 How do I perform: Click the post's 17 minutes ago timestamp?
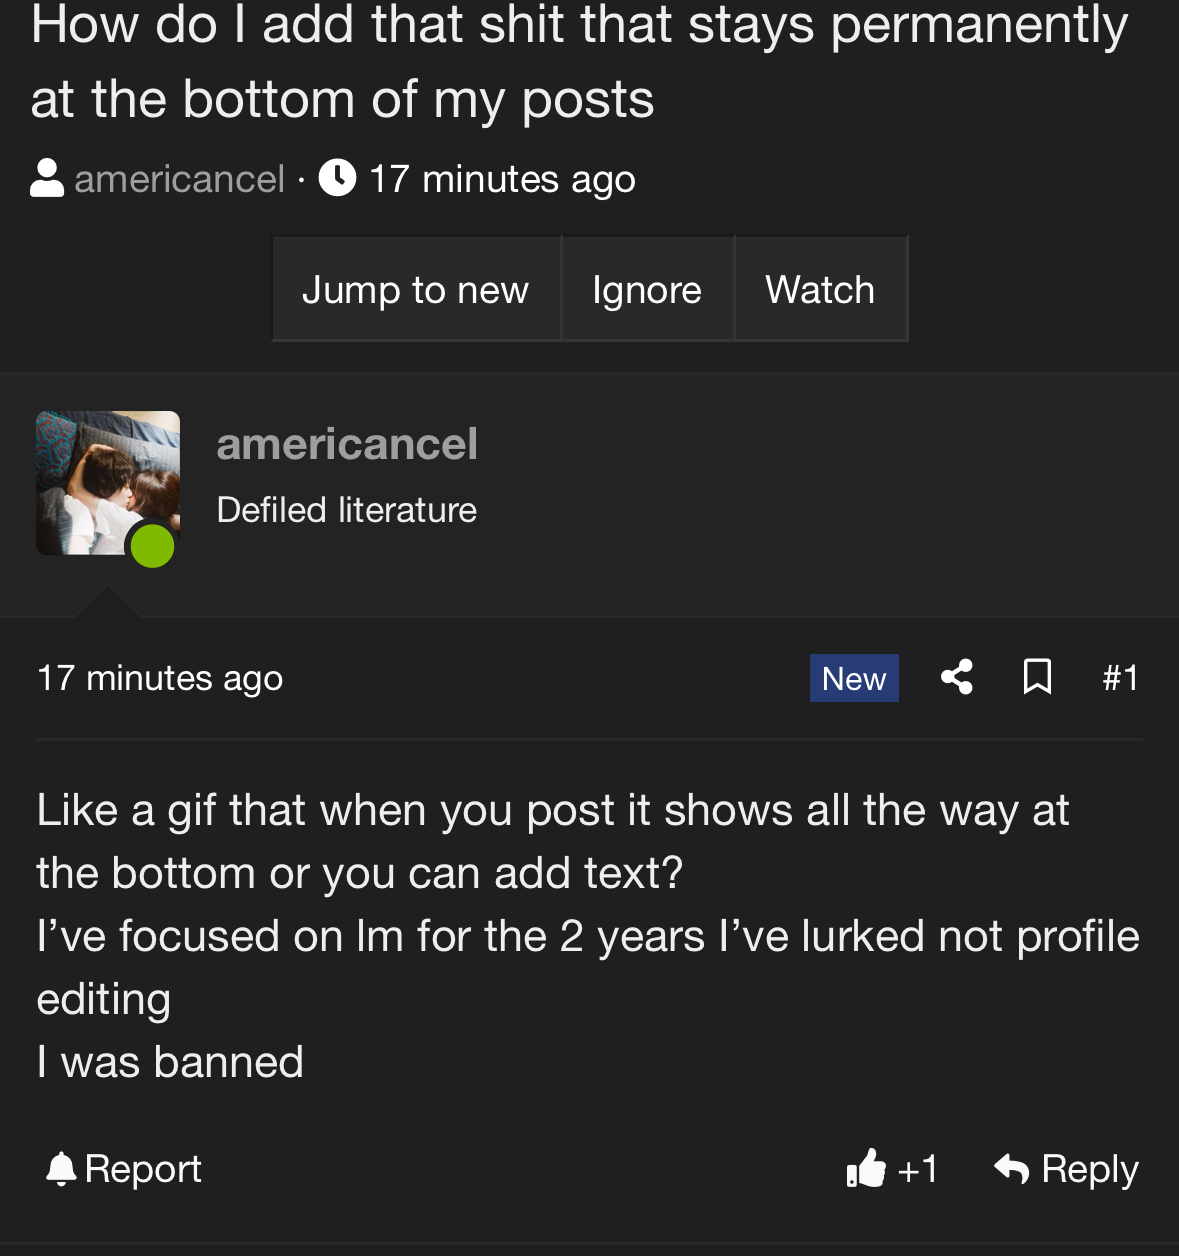coord(160,678)
